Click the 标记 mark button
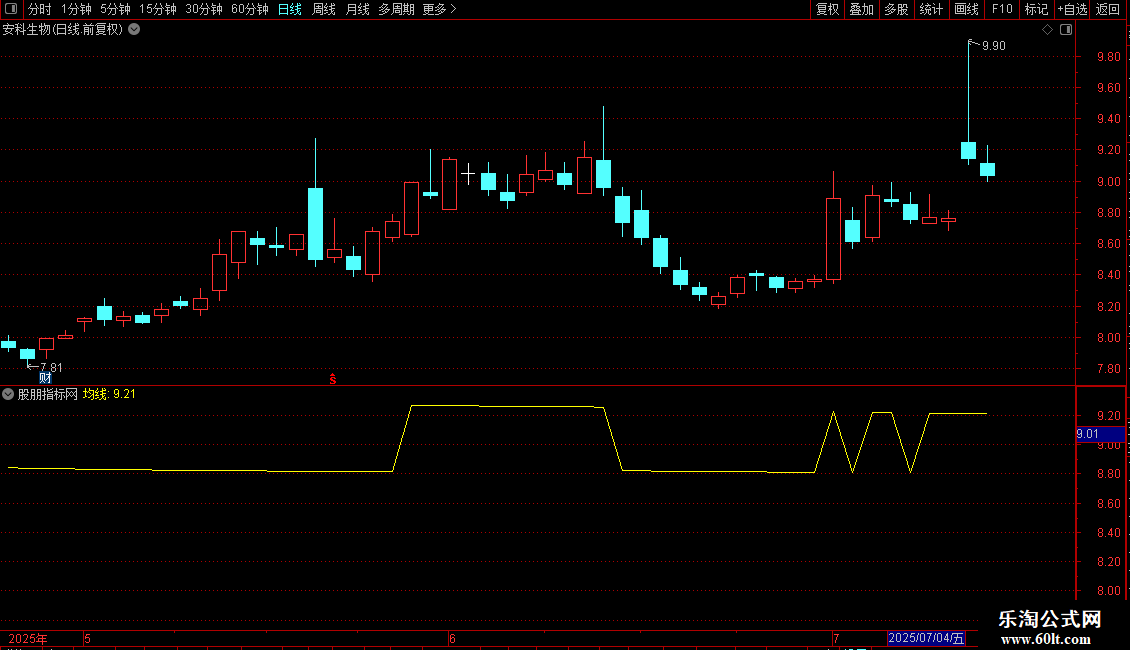Screen dimensions: 1130x650 (x=1036, y=9)
